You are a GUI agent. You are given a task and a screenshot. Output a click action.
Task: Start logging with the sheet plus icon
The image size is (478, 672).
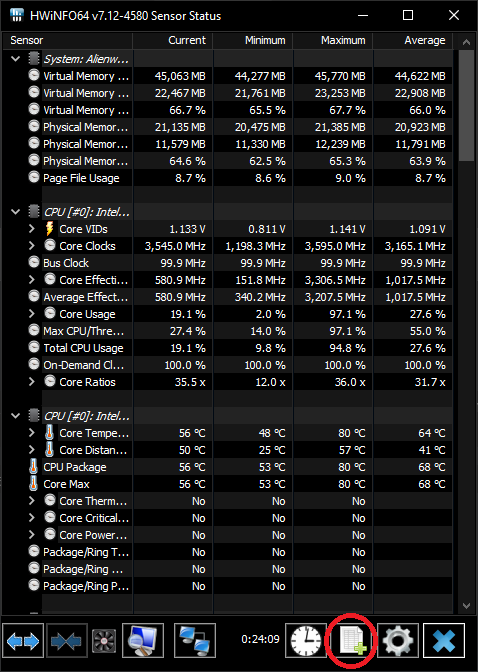pyautogui.click(x=352, y=641)
